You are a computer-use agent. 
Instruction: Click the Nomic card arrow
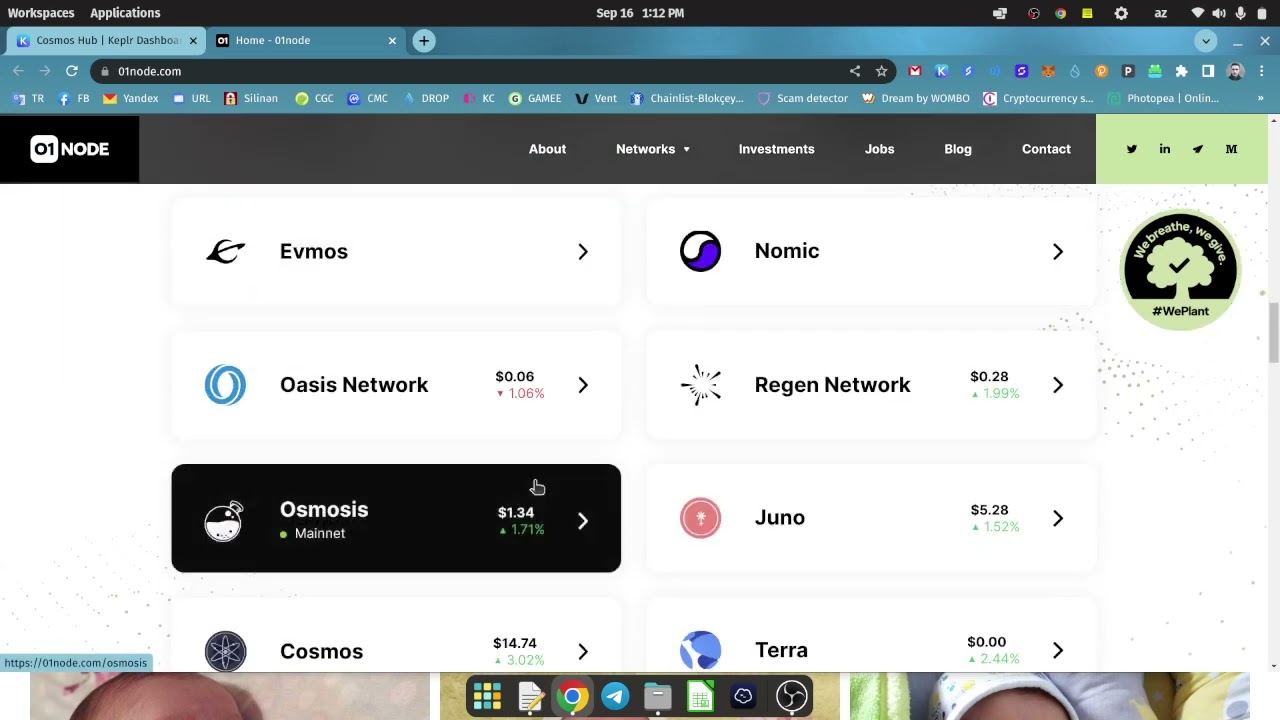(x=1058, y=252)
